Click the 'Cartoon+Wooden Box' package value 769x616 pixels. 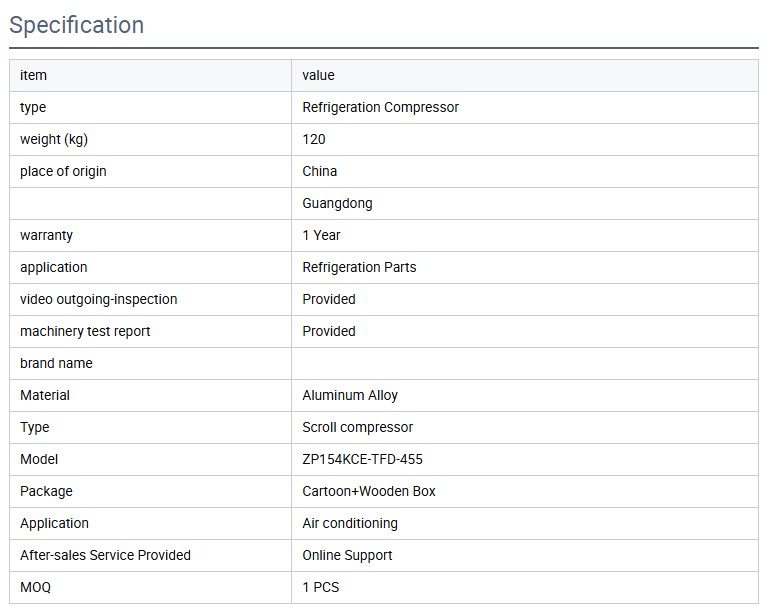(x=369, y=491)
